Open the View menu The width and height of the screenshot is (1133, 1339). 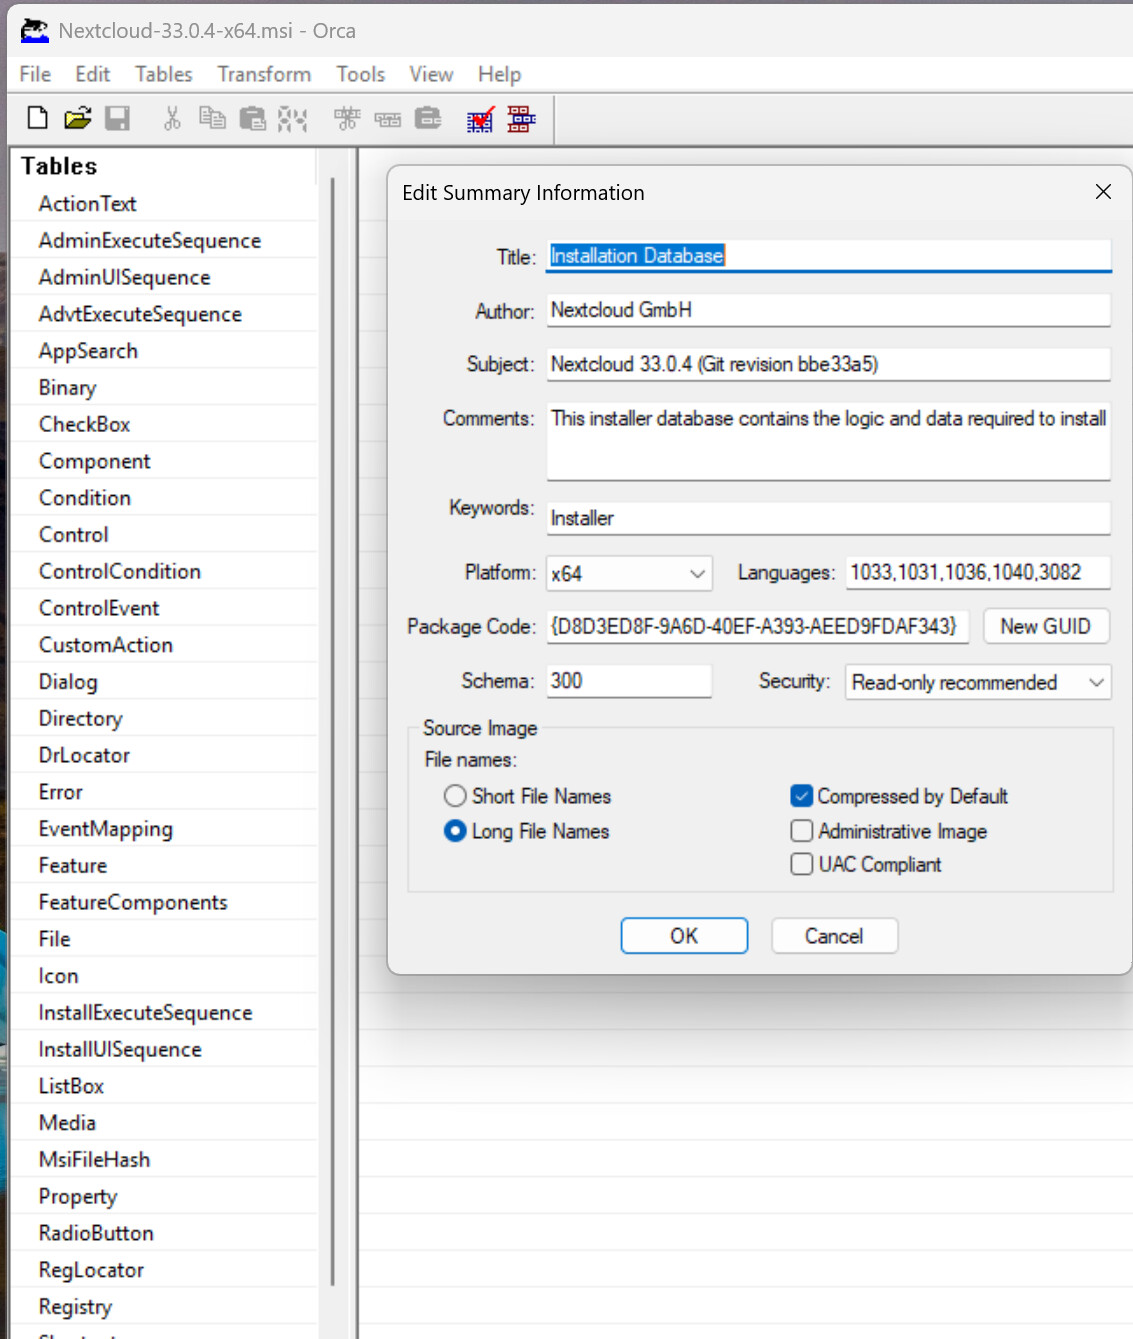pos(431,74)
